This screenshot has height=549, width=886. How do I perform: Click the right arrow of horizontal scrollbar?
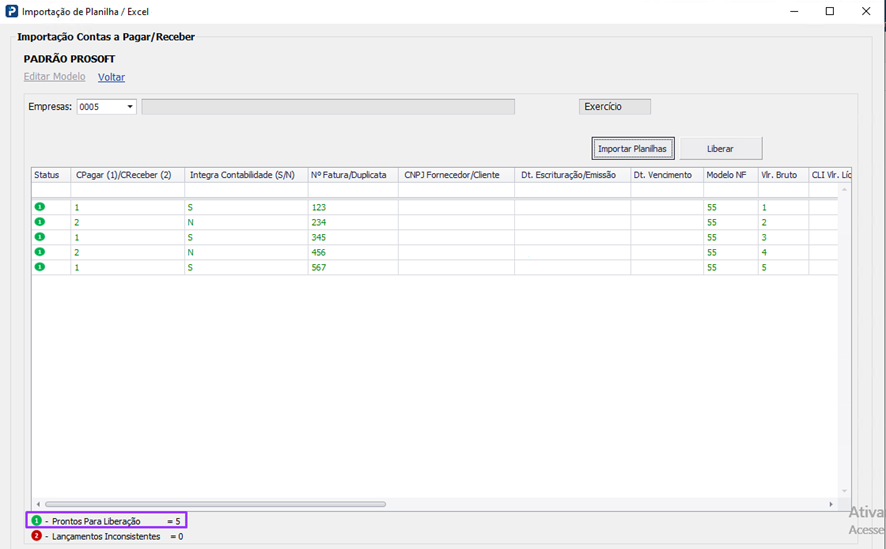(830, 504)
